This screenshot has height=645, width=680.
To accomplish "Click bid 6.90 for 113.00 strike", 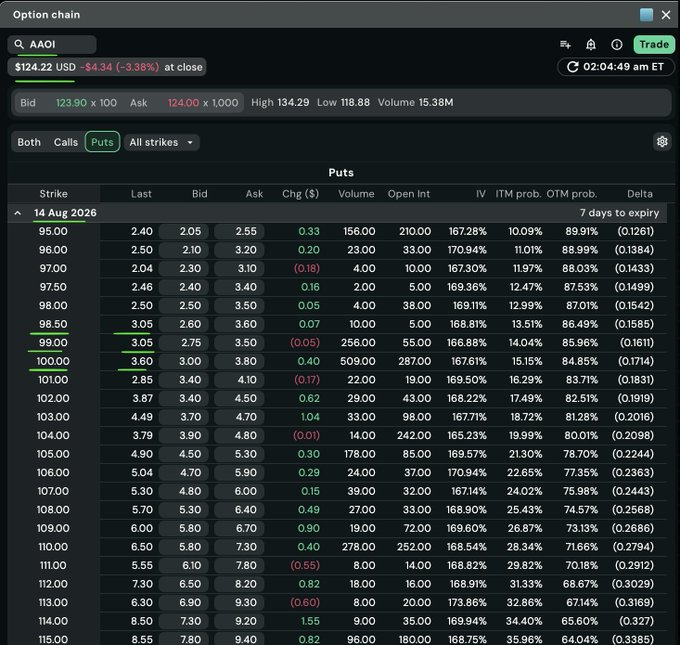I will [183, 602].
